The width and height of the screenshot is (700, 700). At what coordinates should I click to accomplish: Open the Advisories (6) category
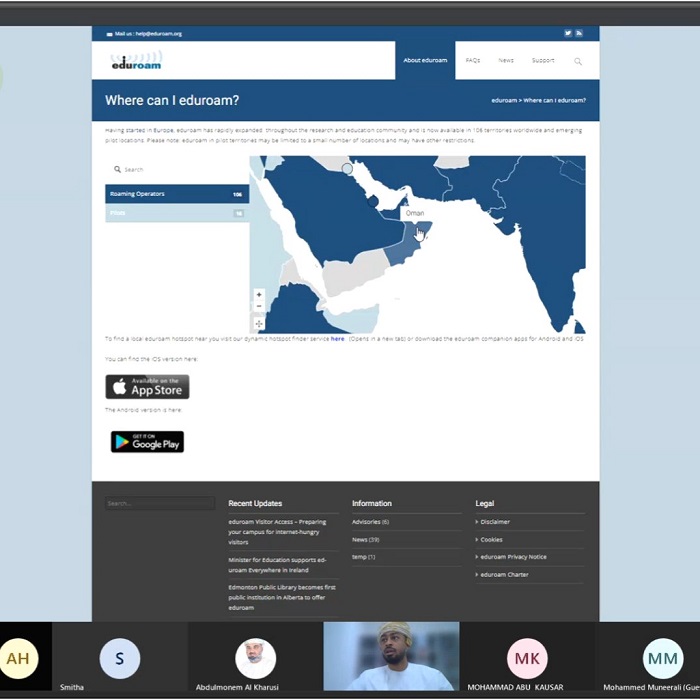point(371,522)
